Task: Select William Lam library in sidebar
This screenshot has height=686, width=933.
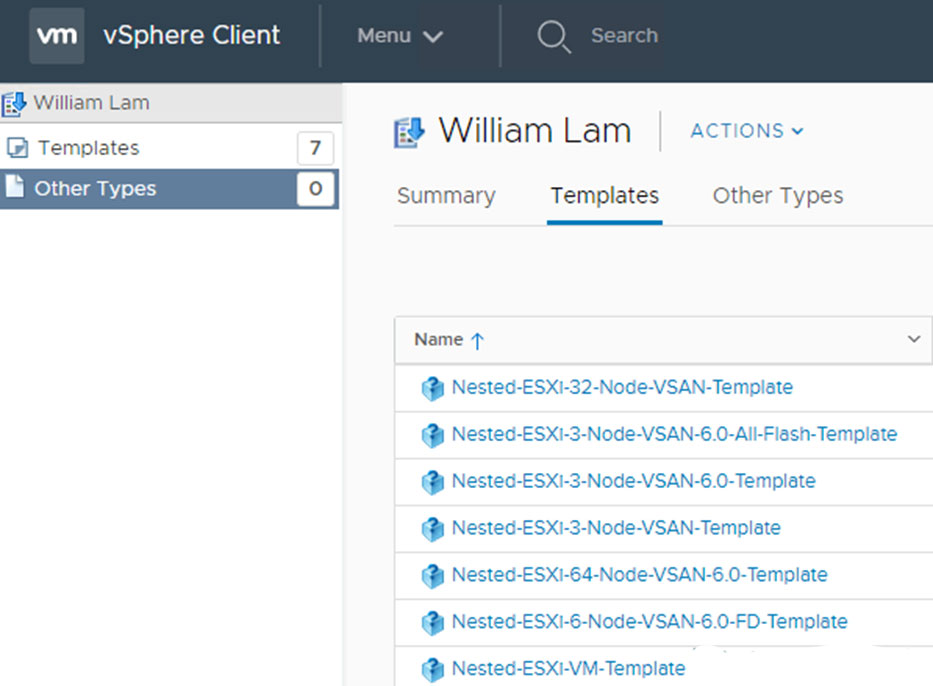Action: point(90,103)
